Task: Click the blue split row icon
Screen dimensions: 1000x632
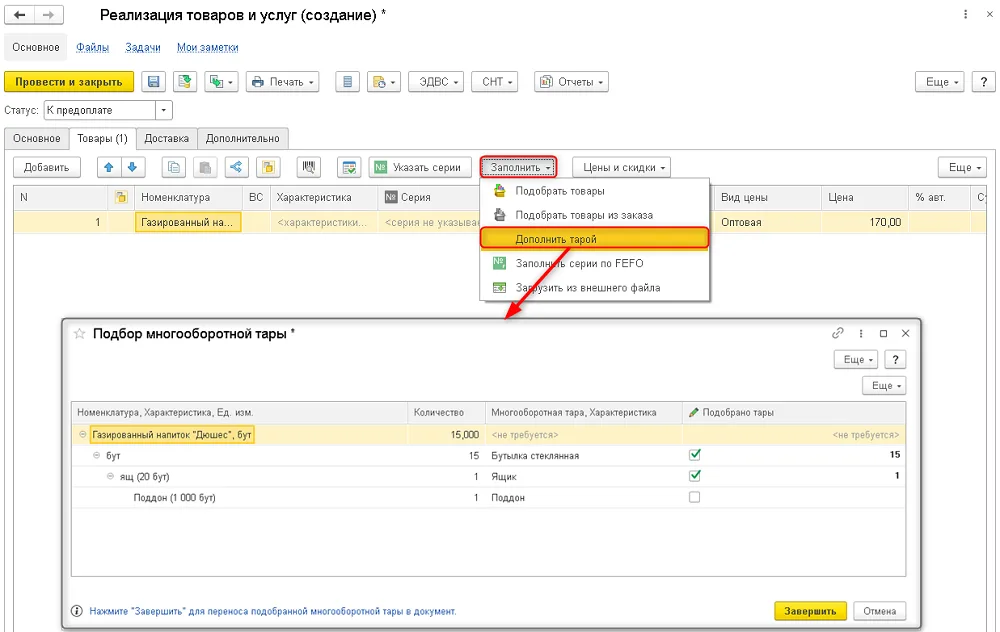Action: 236,167
